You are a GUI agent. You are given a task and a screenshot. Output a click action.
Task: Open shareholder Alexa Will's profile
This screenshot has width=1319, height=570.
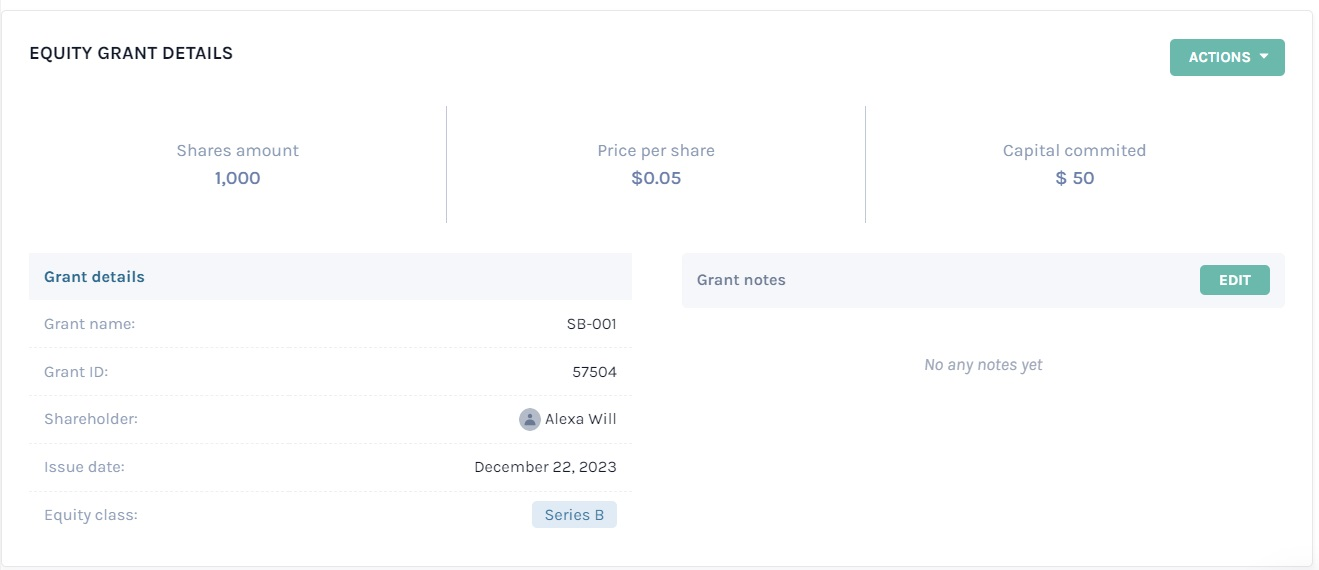click(581, 419)
